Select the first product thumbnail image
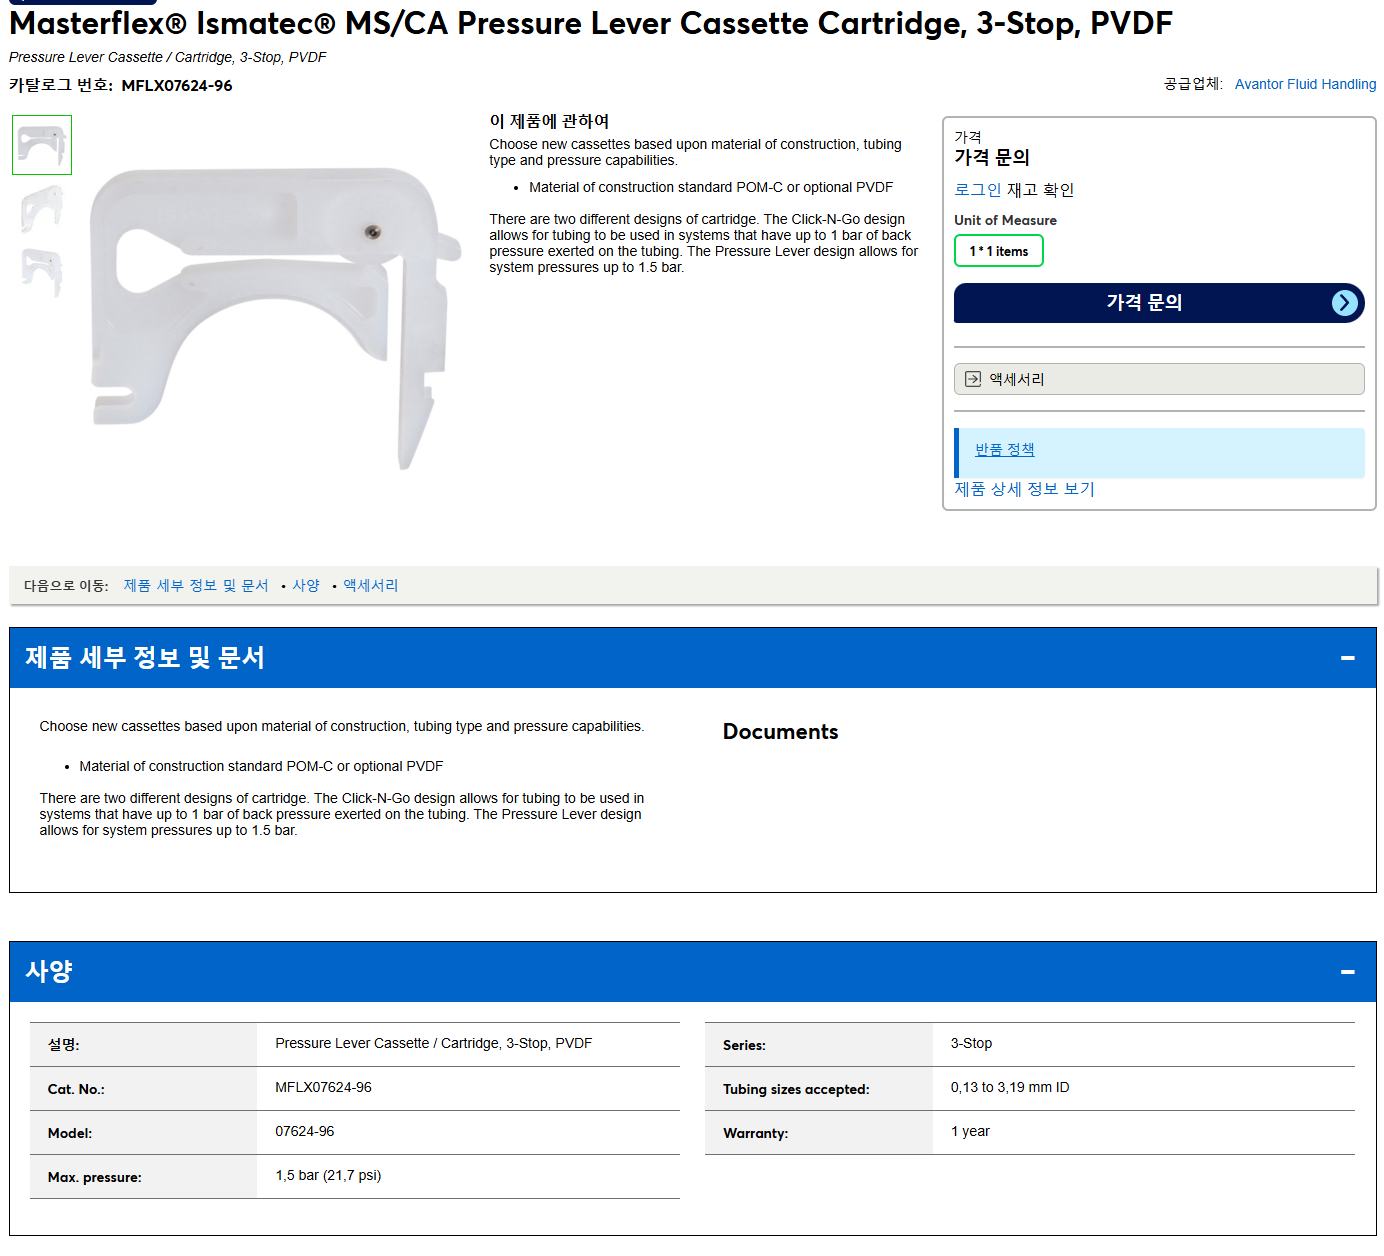The image size is (1384, 1256). coord(42,145)
